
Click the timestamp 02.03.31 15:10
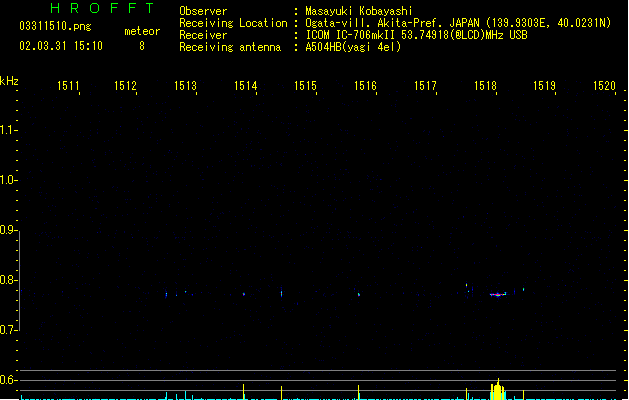click(61, 46)
